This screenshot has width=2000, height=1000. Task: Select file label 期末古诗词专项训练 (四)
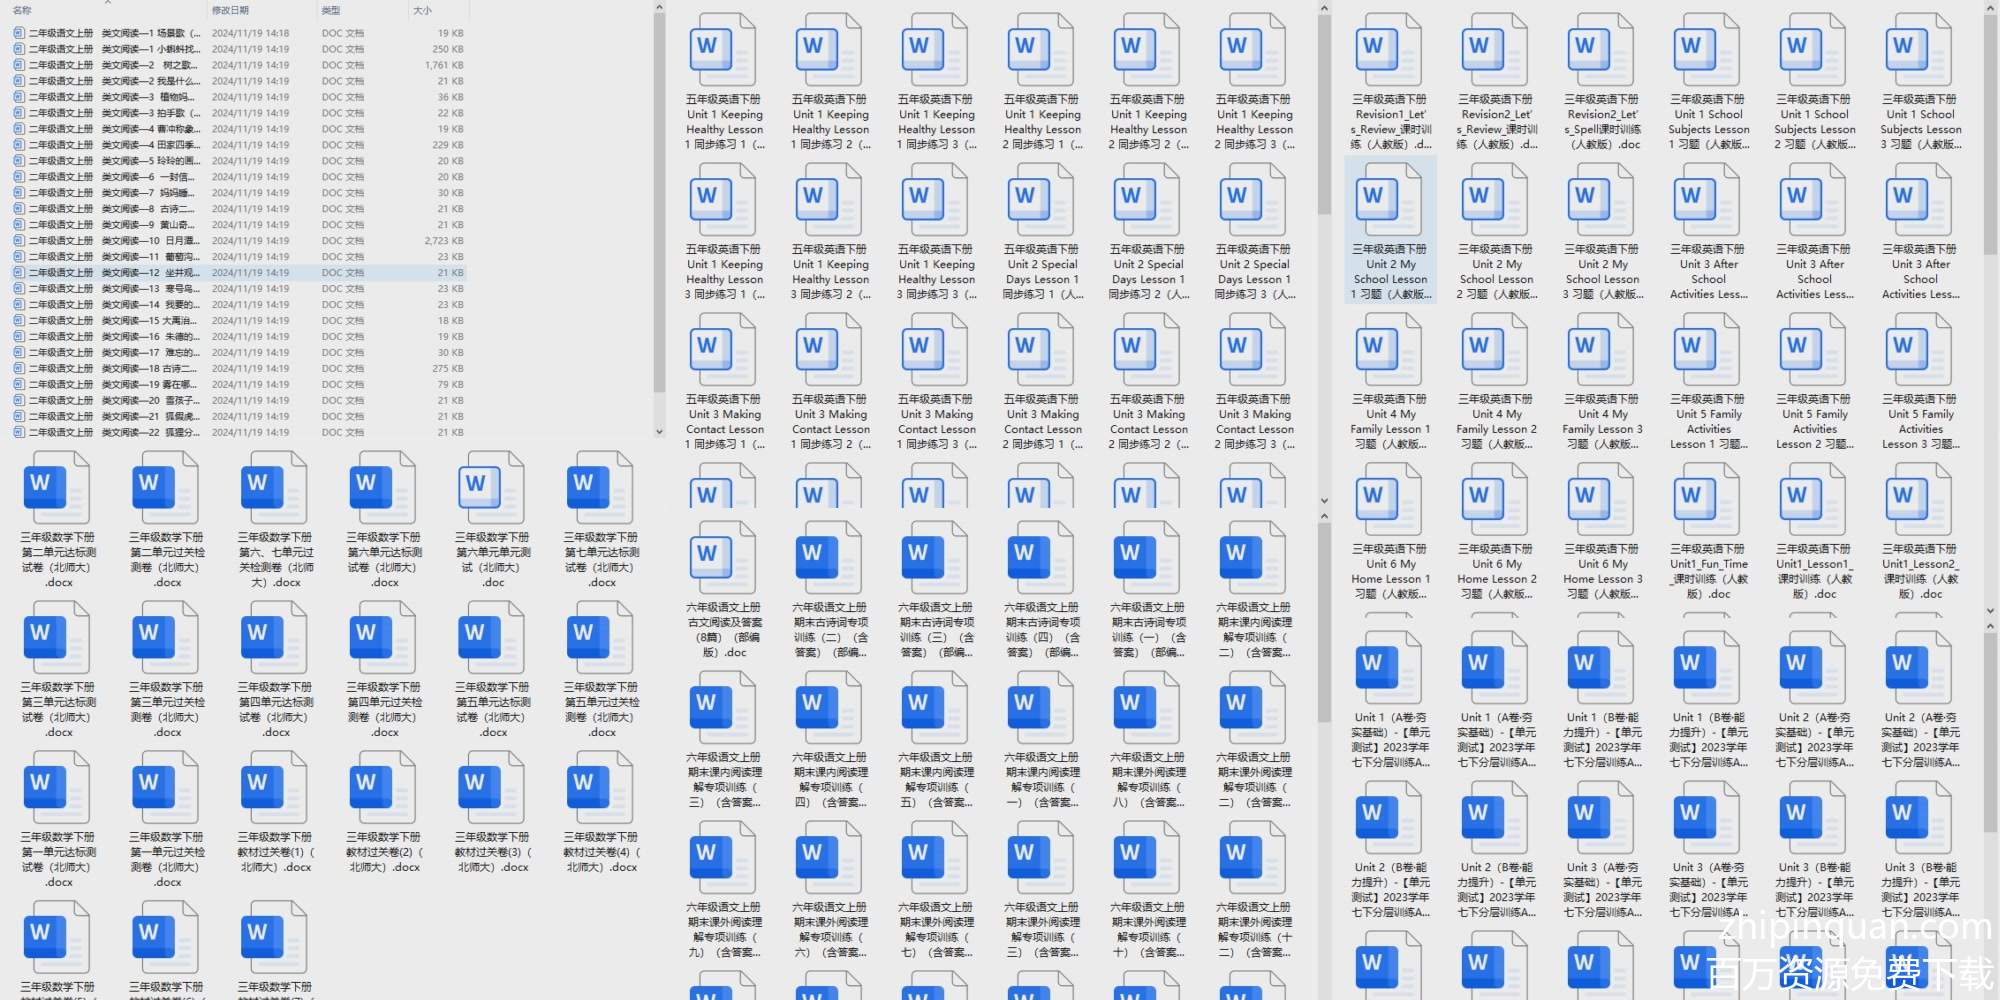[x=1042, y=630]
